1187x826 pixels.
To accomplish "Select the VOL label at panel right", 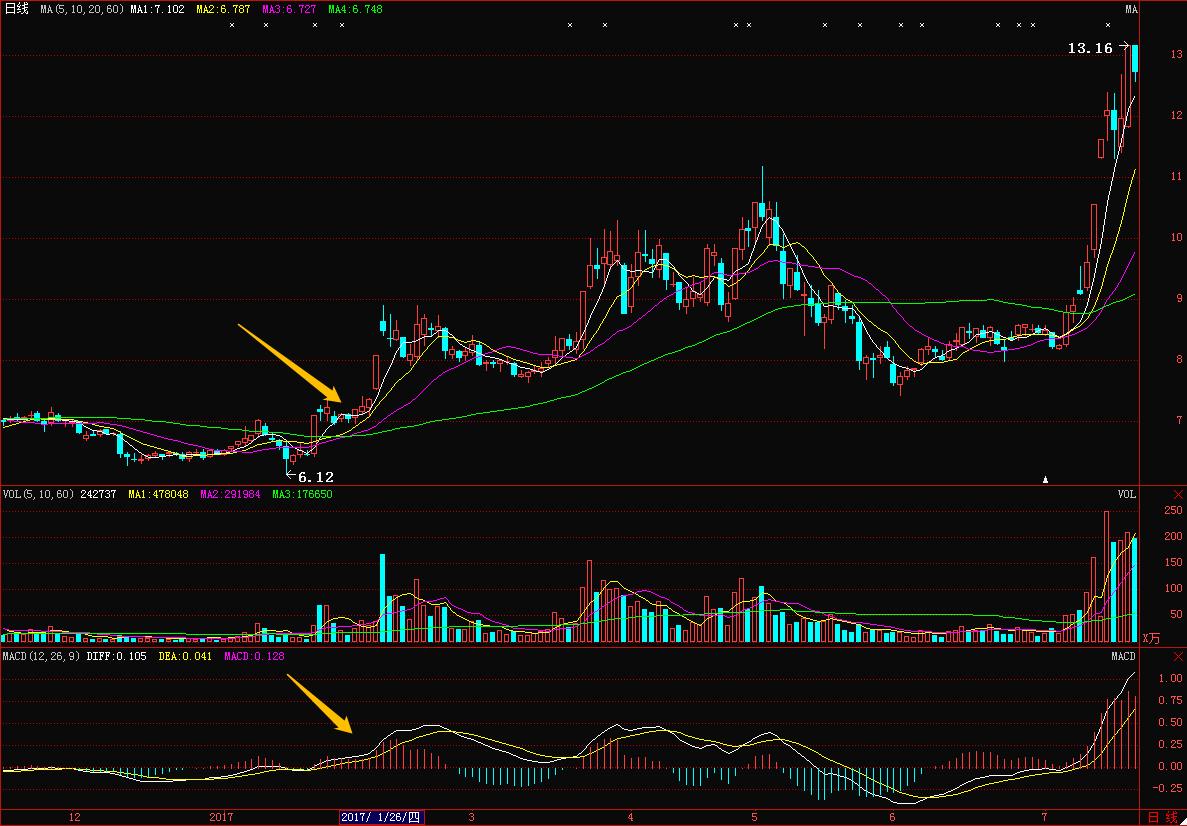I will pos(1127,494).
